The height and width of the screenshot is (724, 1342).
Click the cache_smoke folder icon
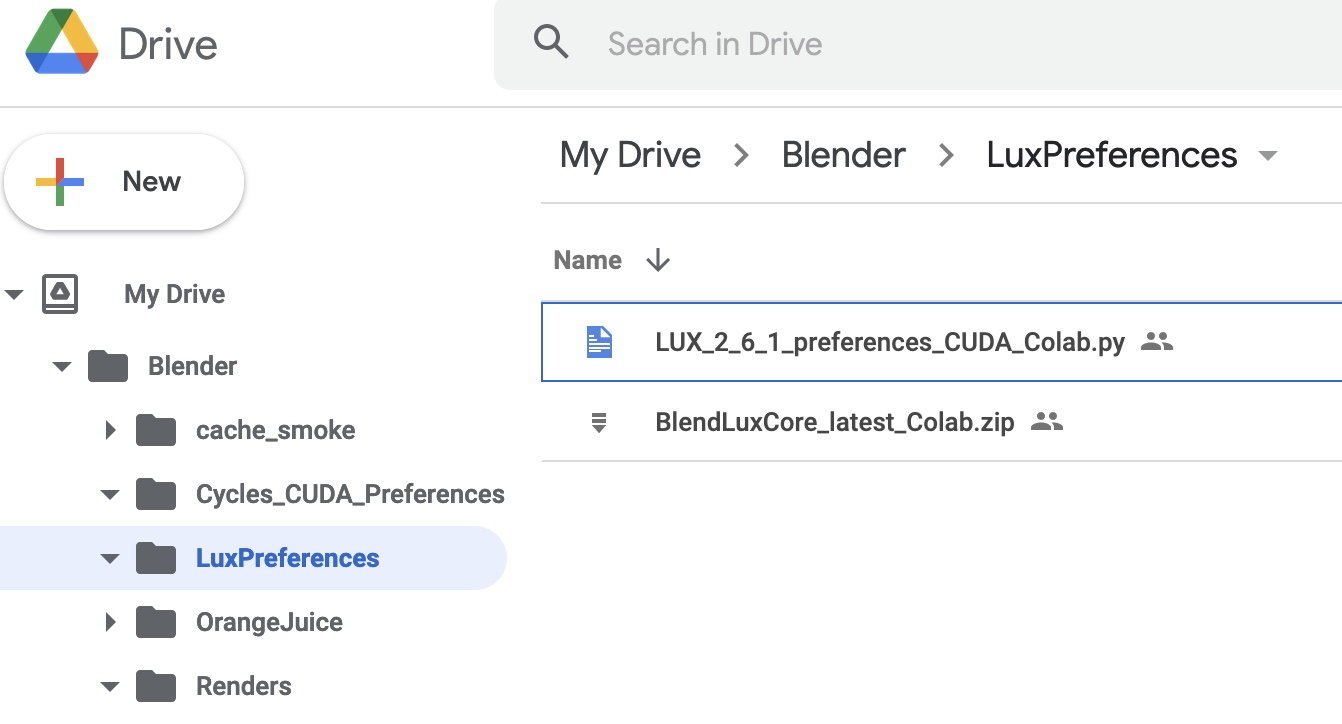pos(156,430)
